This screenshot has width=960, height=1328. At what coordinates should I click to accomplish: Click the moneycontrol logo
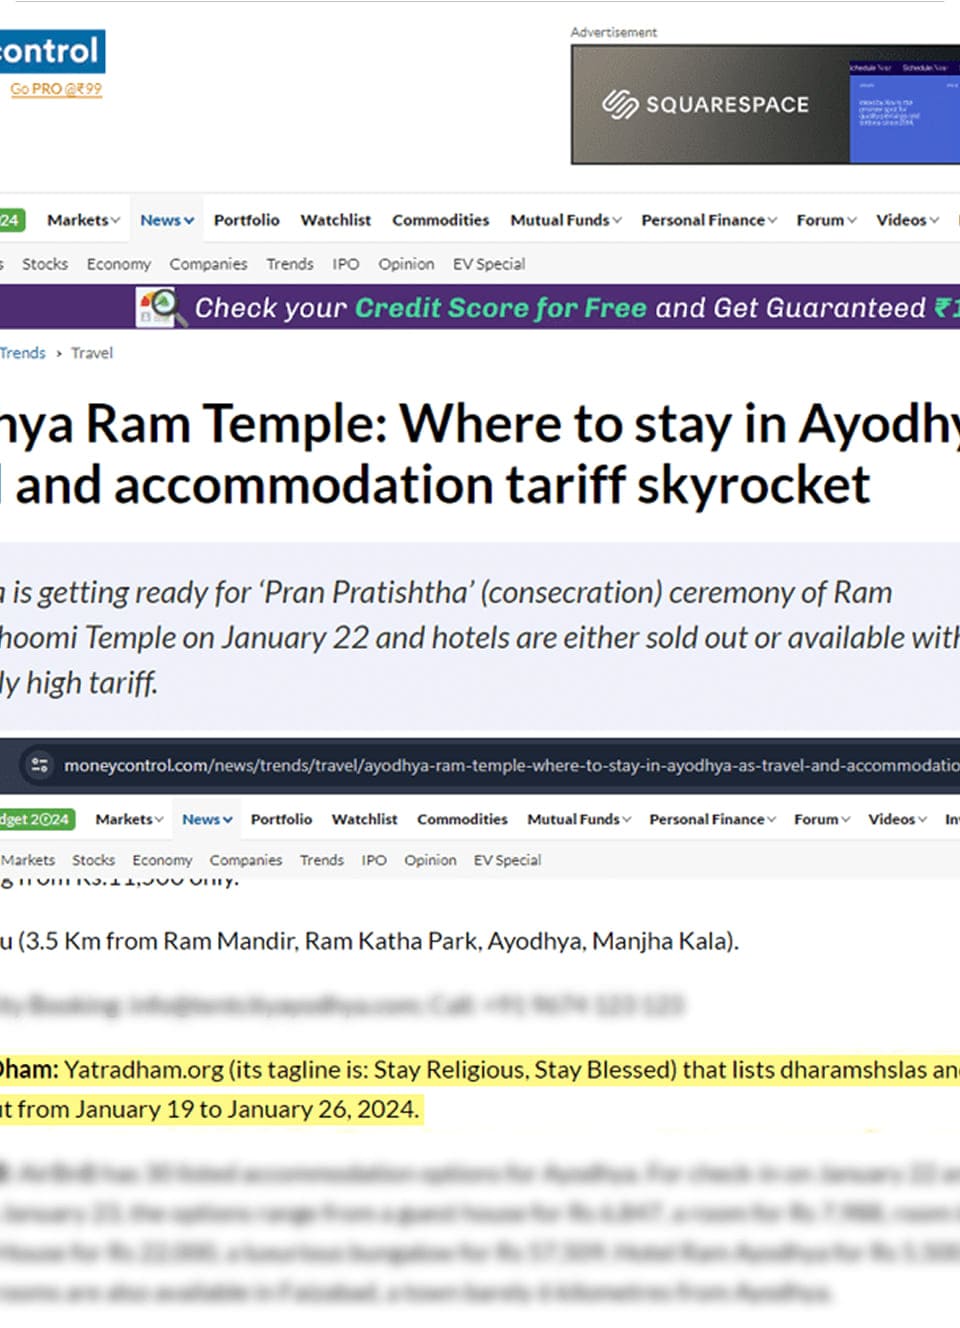(50, 51)
